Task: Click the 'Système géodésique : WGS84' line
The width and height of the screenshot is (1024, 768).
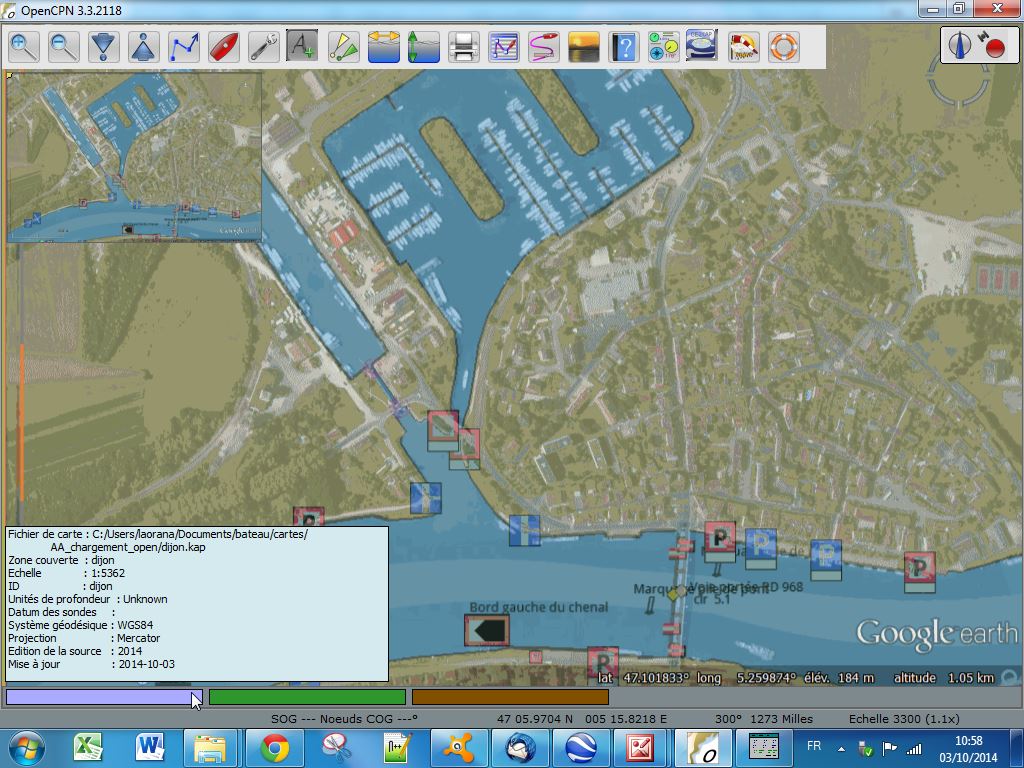Action: click(x=81, y=625)
